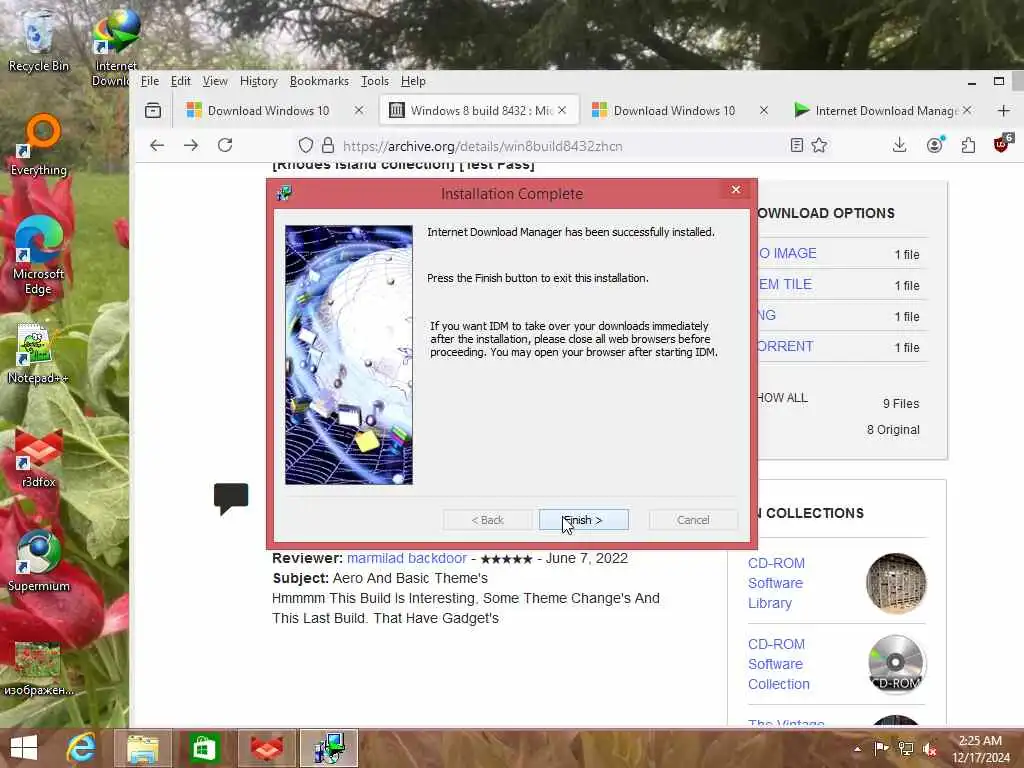Open the File menu in Firefox
The width and height of the screenshot is (1024, 768).
point(150,81)
